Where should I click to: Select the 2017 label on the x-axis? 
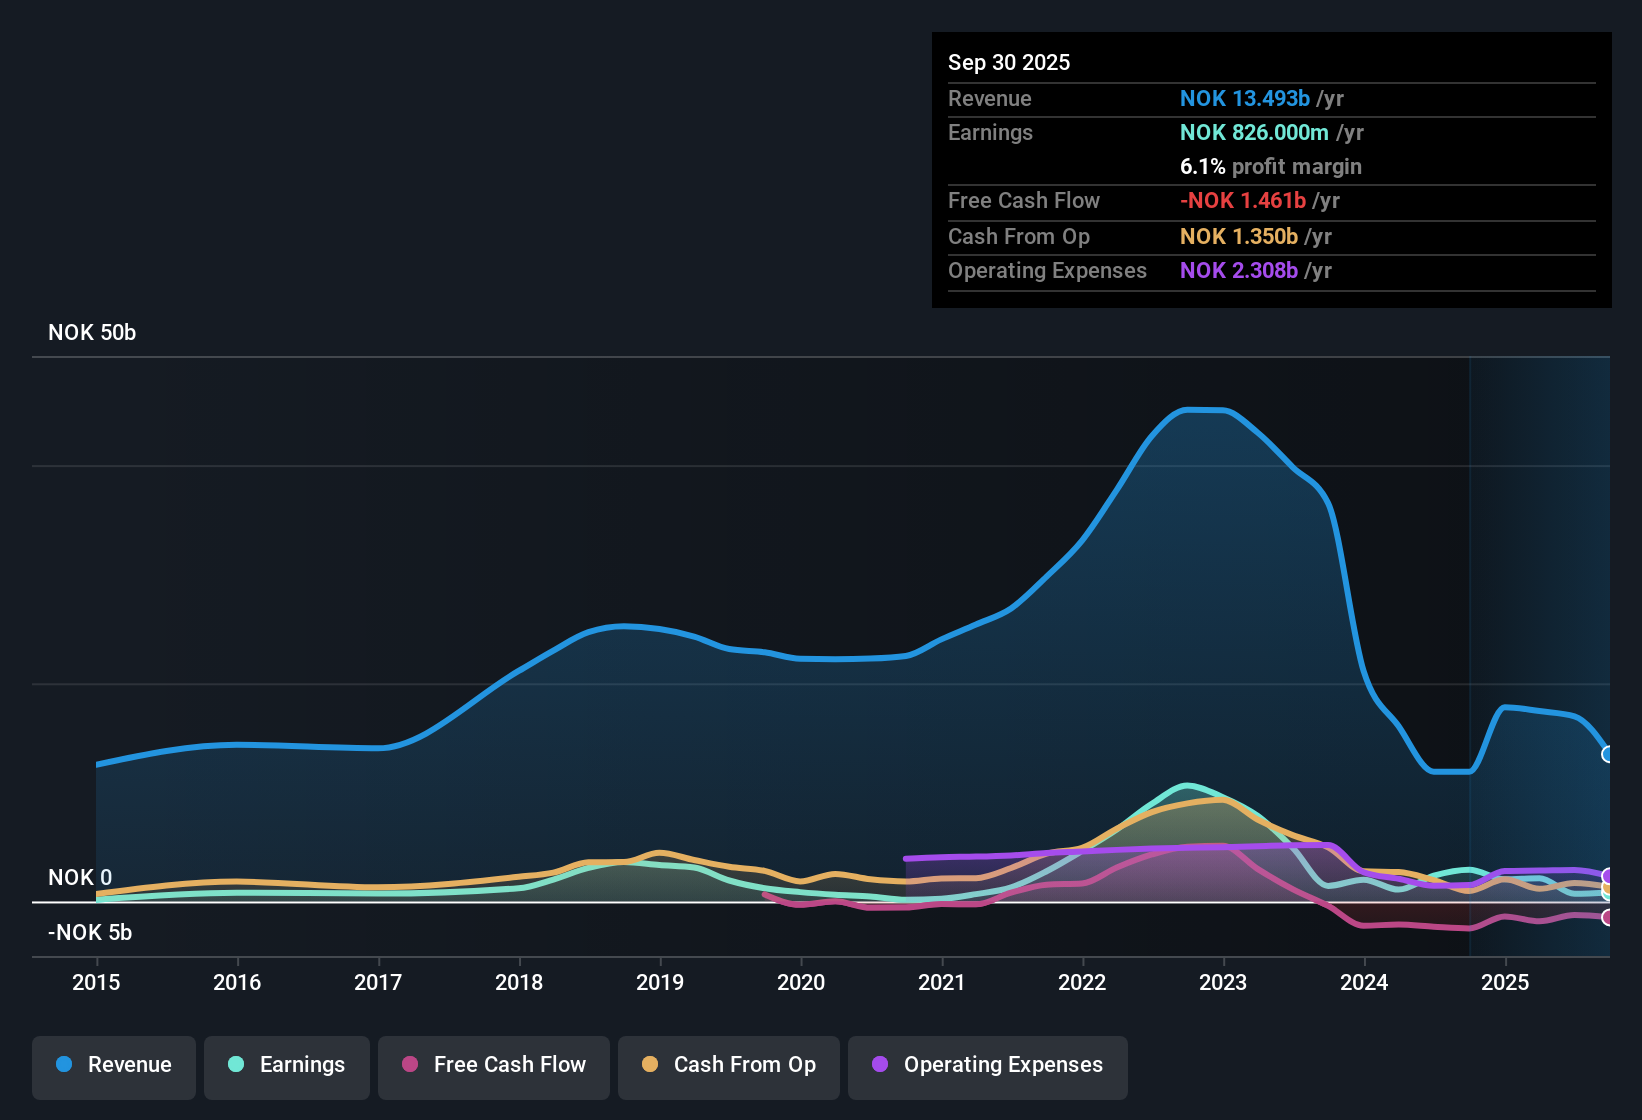coord(378,983)
